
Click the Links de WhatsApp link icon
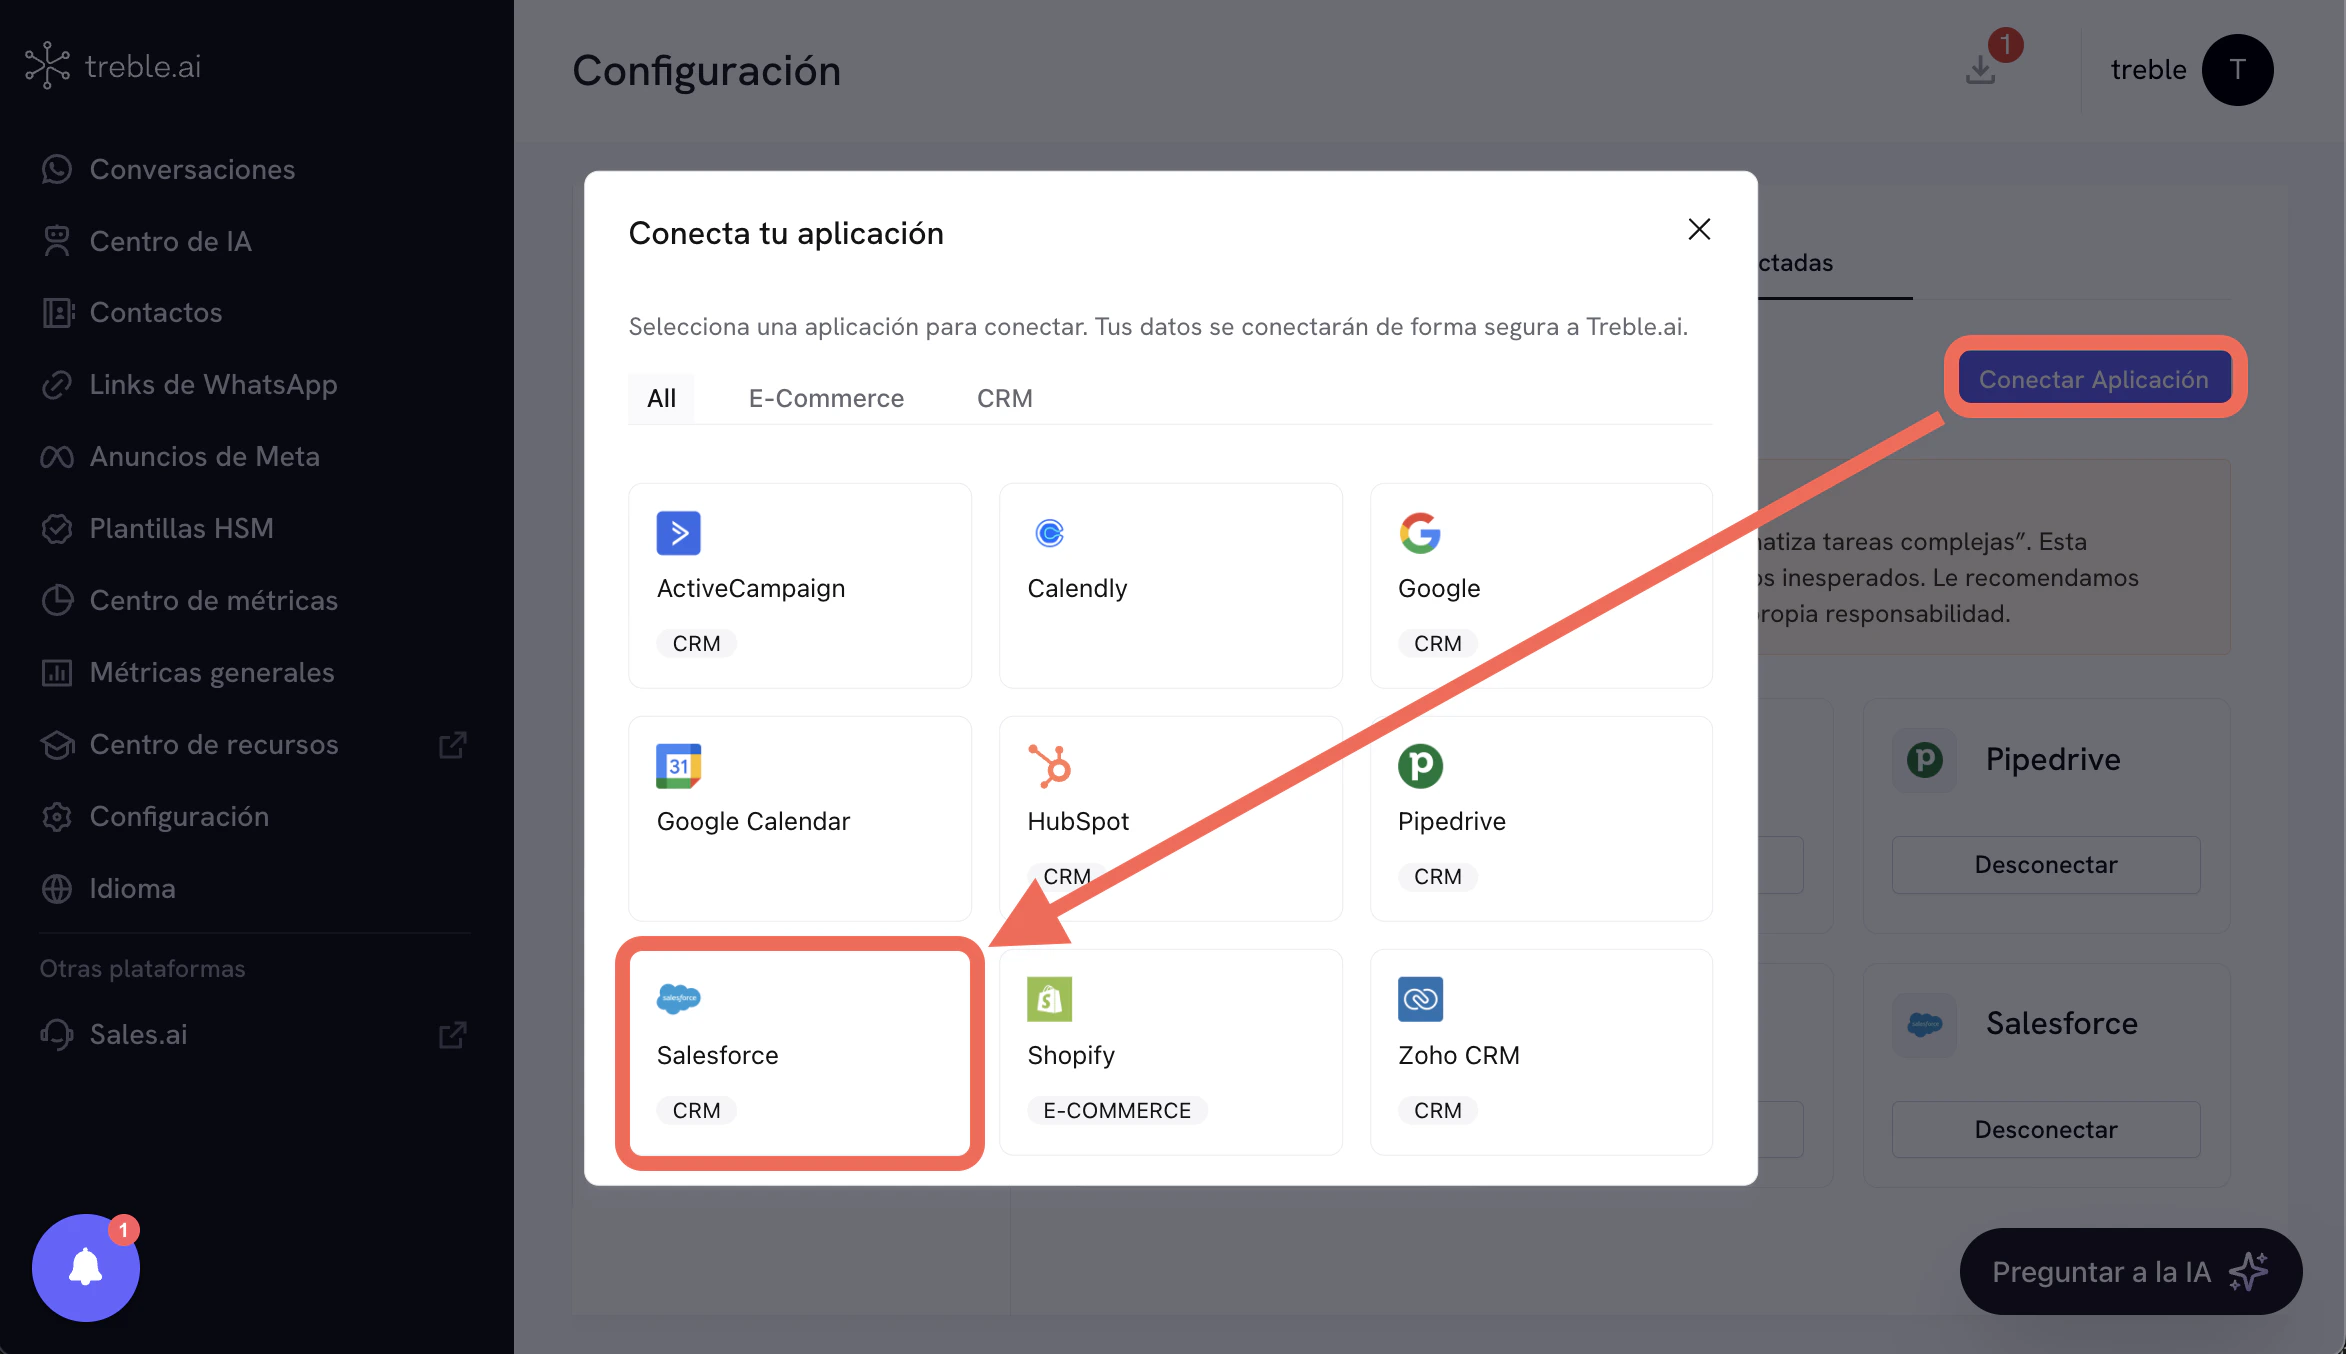coord(57,384)
